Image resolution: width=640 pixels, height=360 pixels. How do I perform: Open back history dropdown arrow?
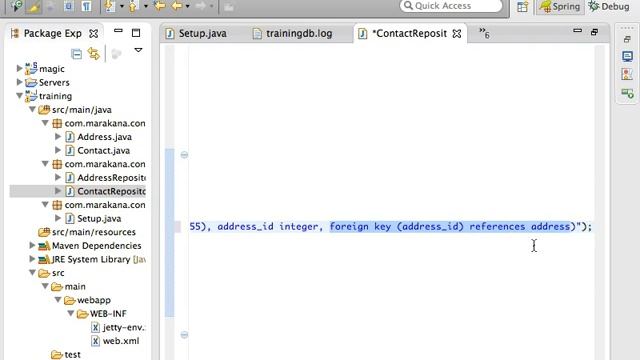pyautogui.click(x=187, y=7)
